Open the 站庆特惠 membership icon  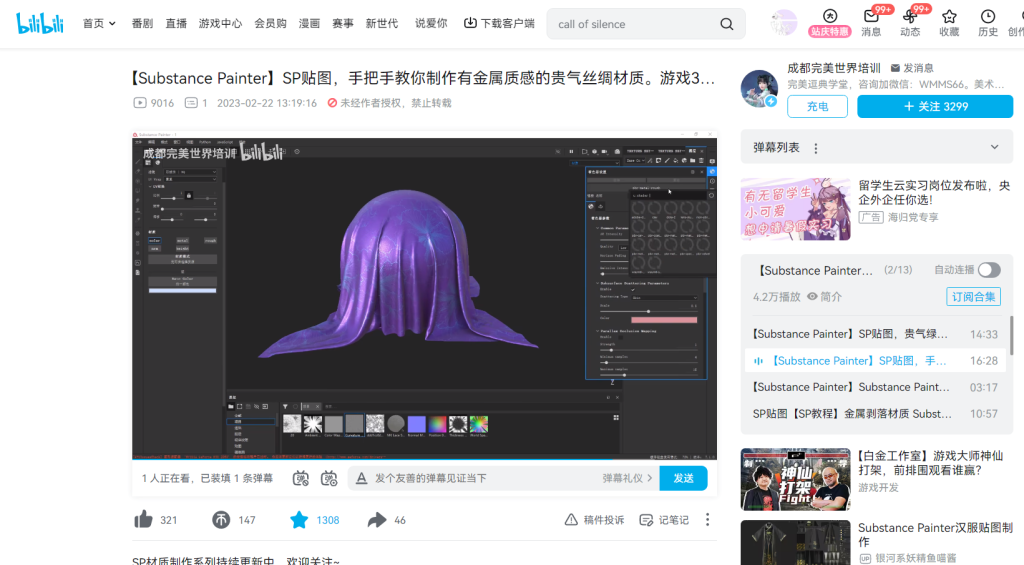point(829,24)
